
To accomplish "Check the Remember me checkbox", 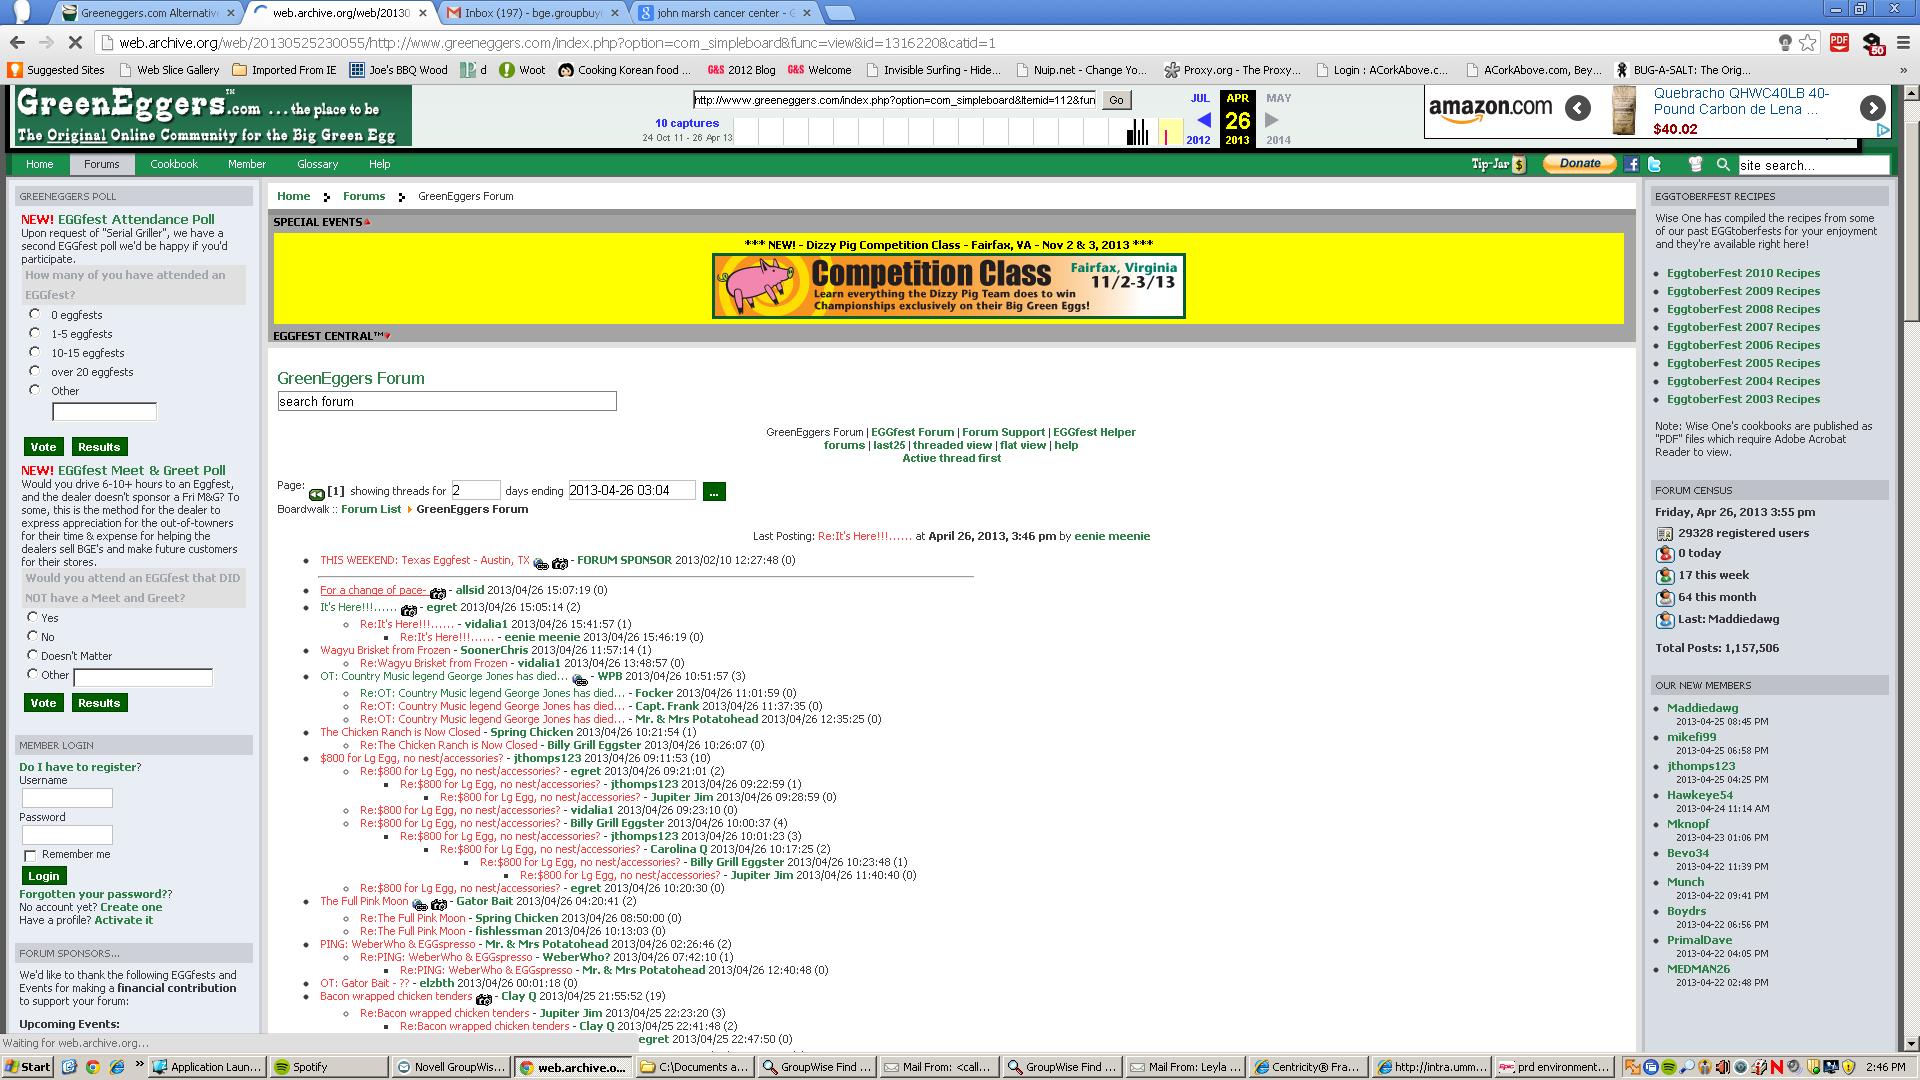I will (30, 855).
